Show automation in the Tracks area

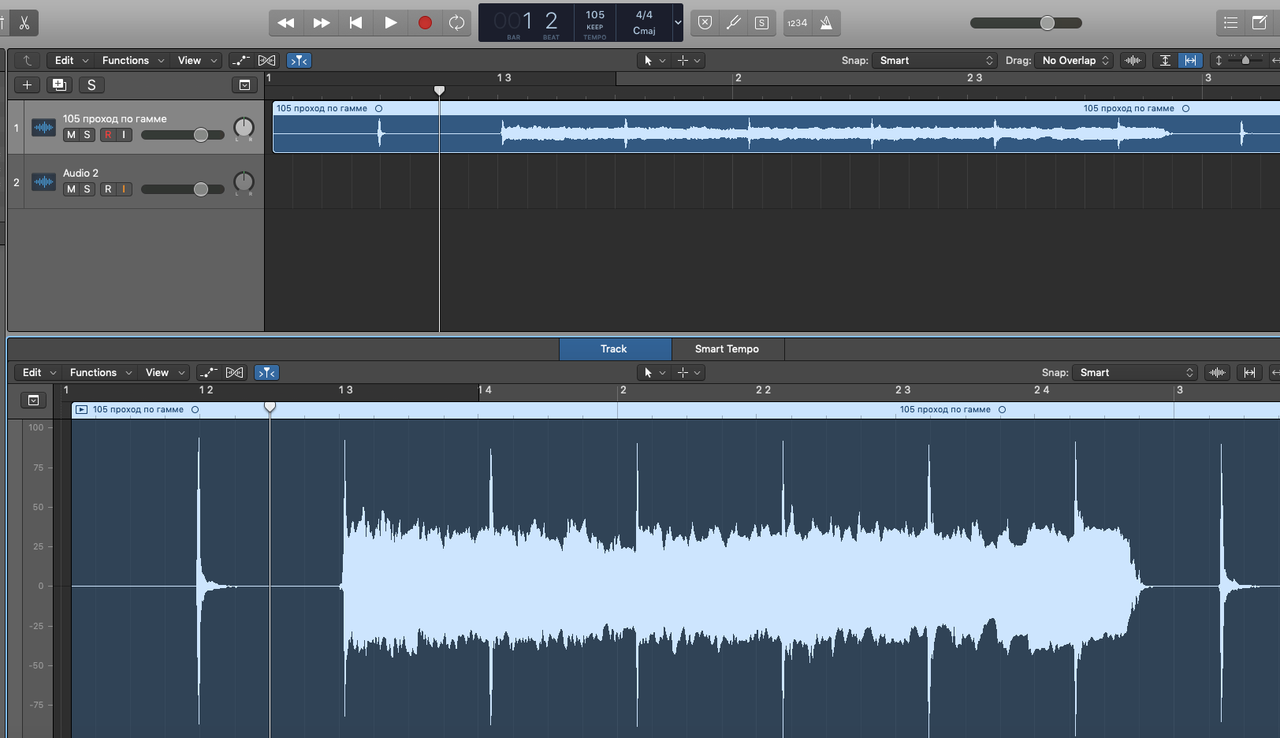point(240,60)
